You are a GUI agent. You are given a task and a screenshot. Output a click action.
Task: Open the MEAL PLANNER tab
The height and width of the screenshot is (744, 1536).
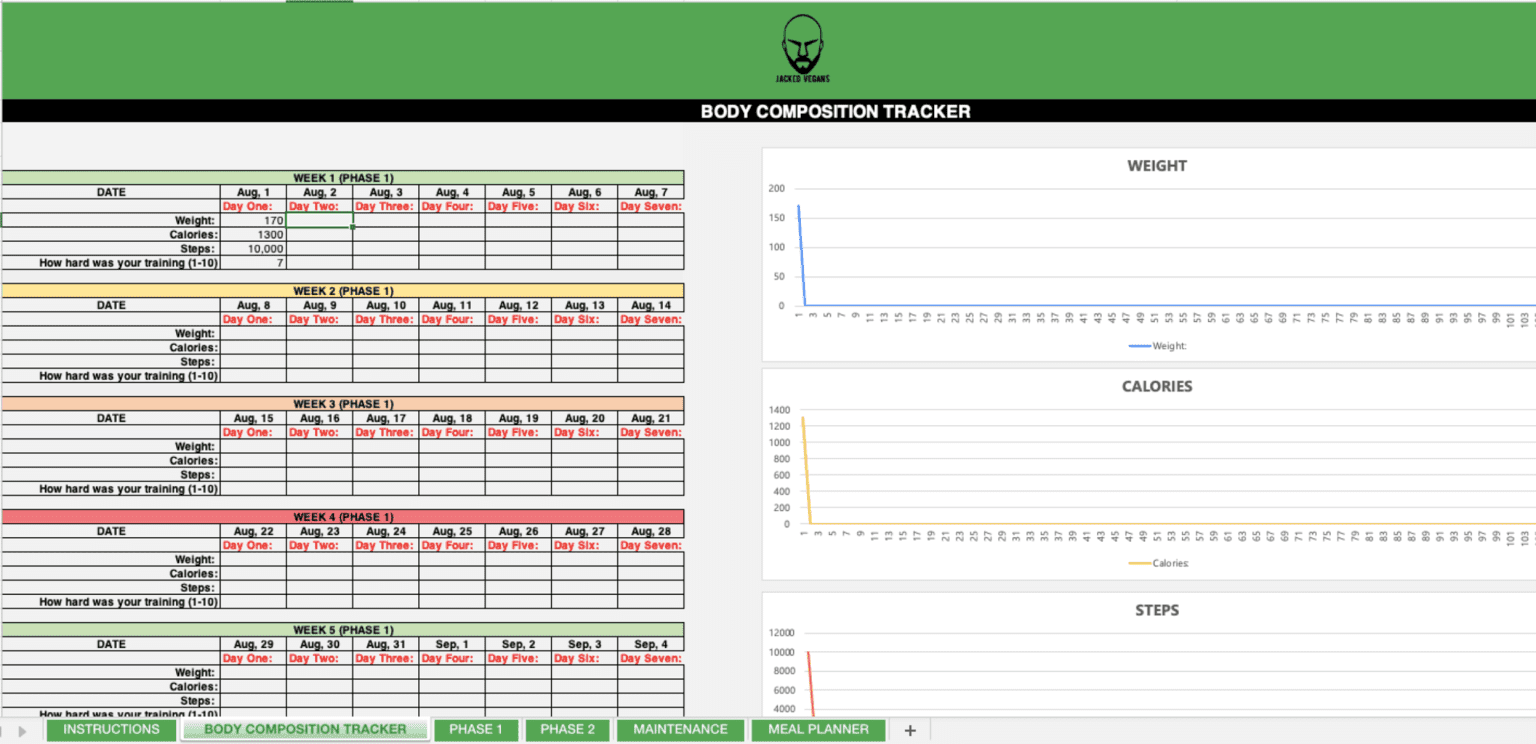pos(818,729)
